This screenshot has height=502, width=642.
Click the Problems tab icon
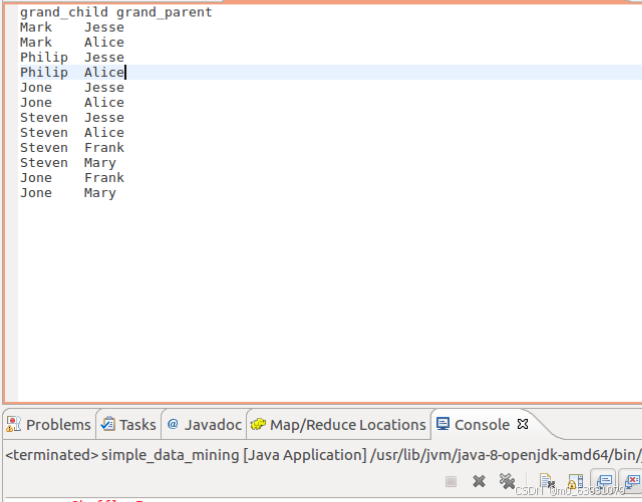(14, 424)
